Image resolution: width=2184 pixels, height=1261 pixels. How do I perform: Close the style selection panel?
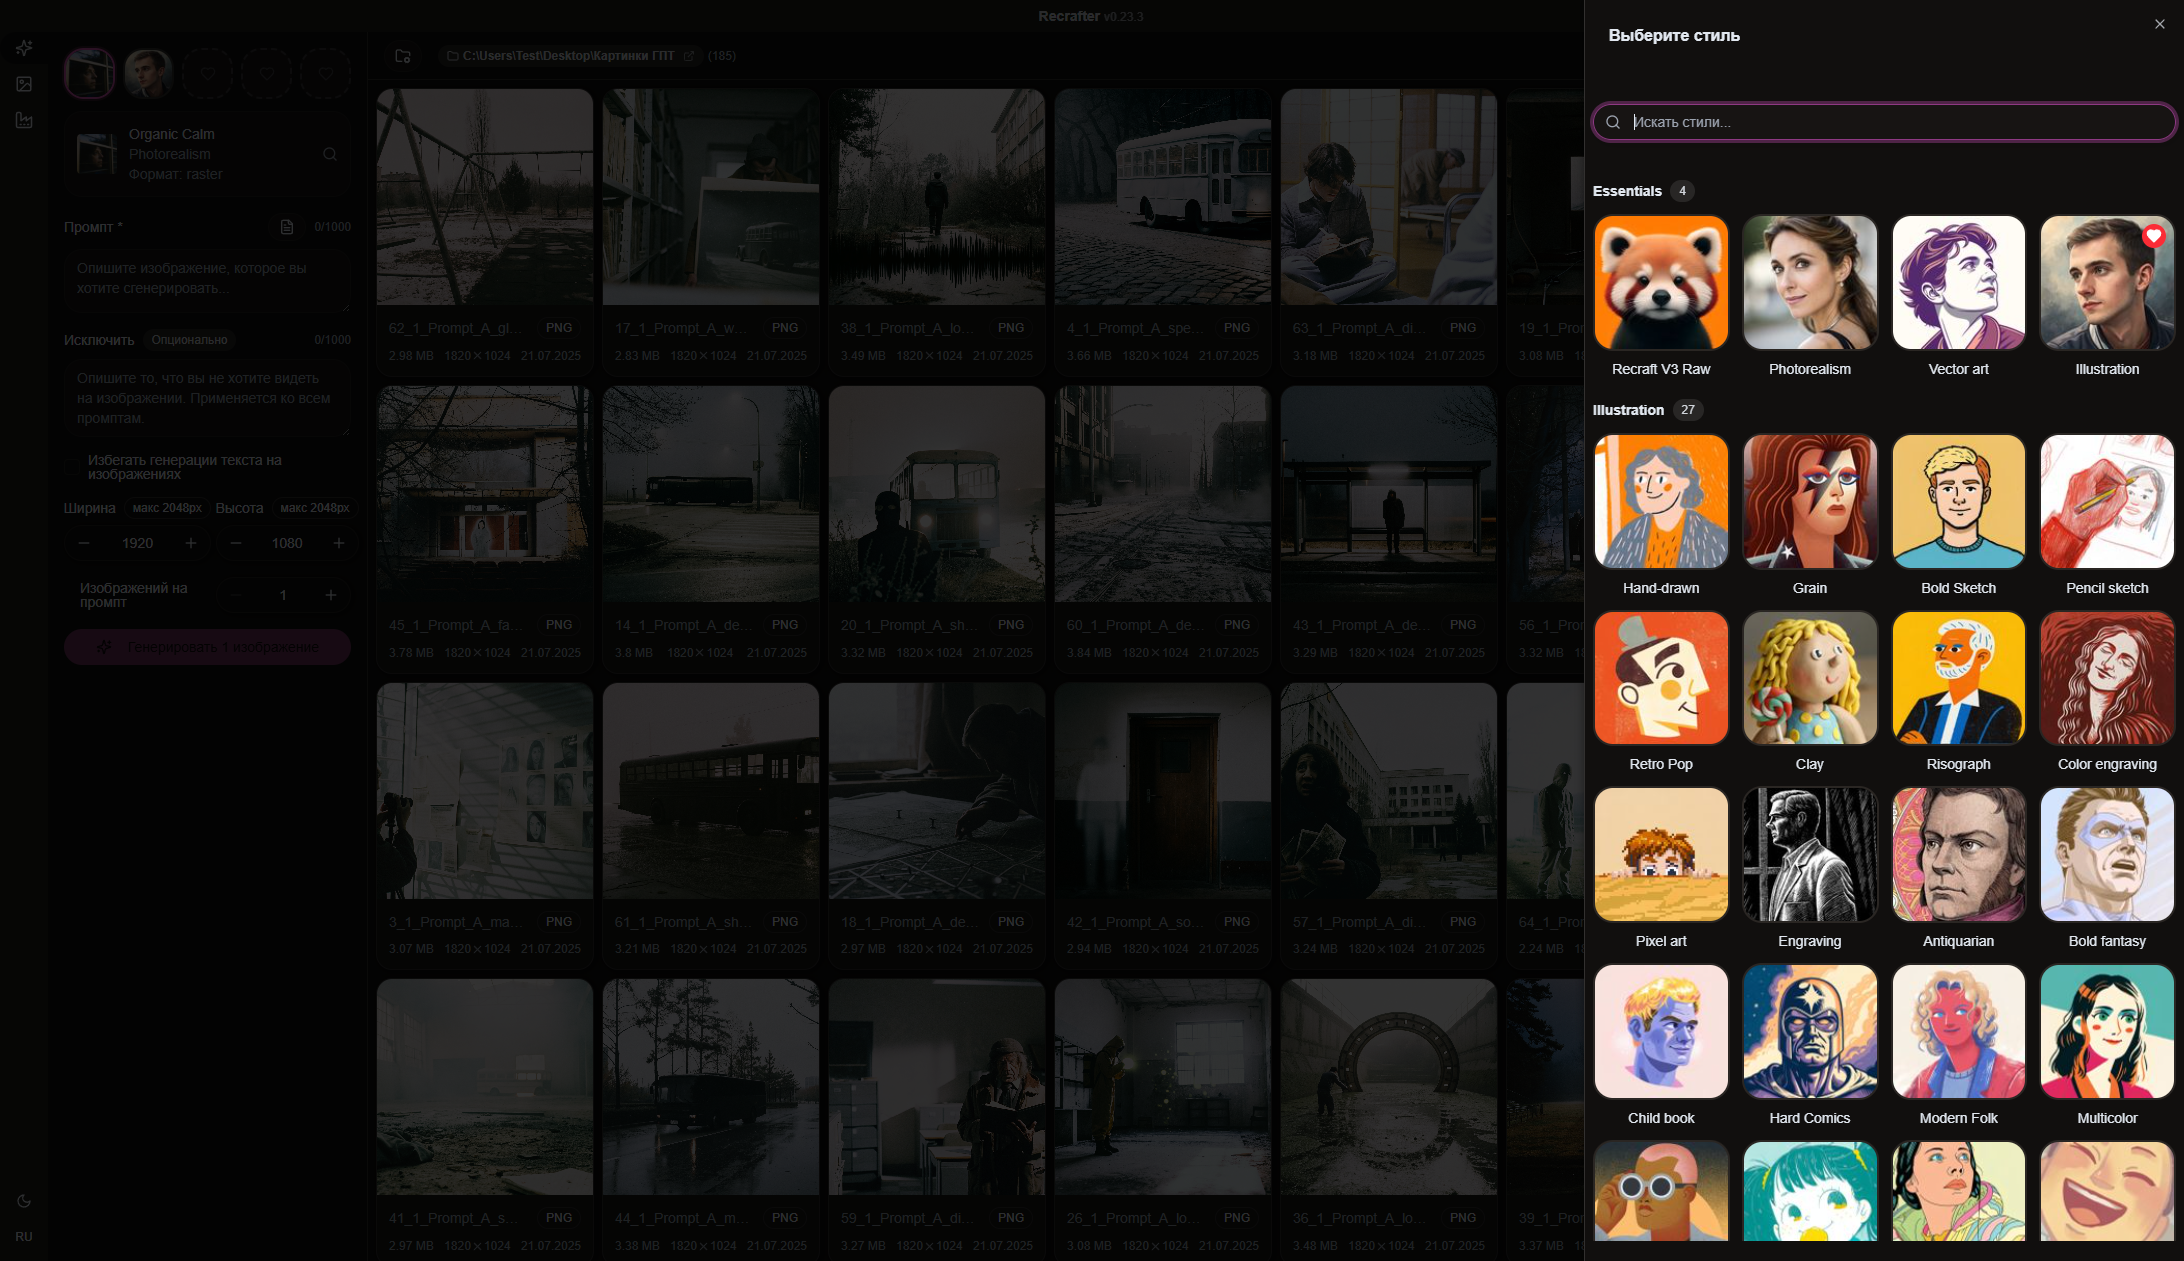point(2159,24)
